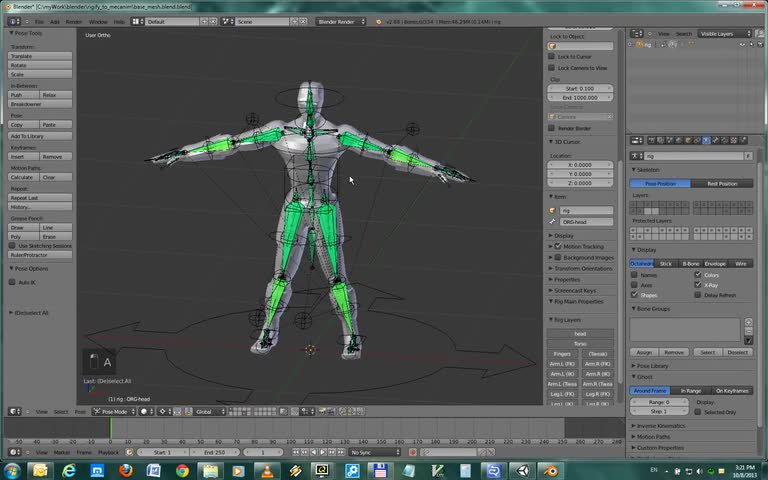Click the Torso rig layer button
The width and height of the screenshot is (768, 480).
click(x=580, y=343)
